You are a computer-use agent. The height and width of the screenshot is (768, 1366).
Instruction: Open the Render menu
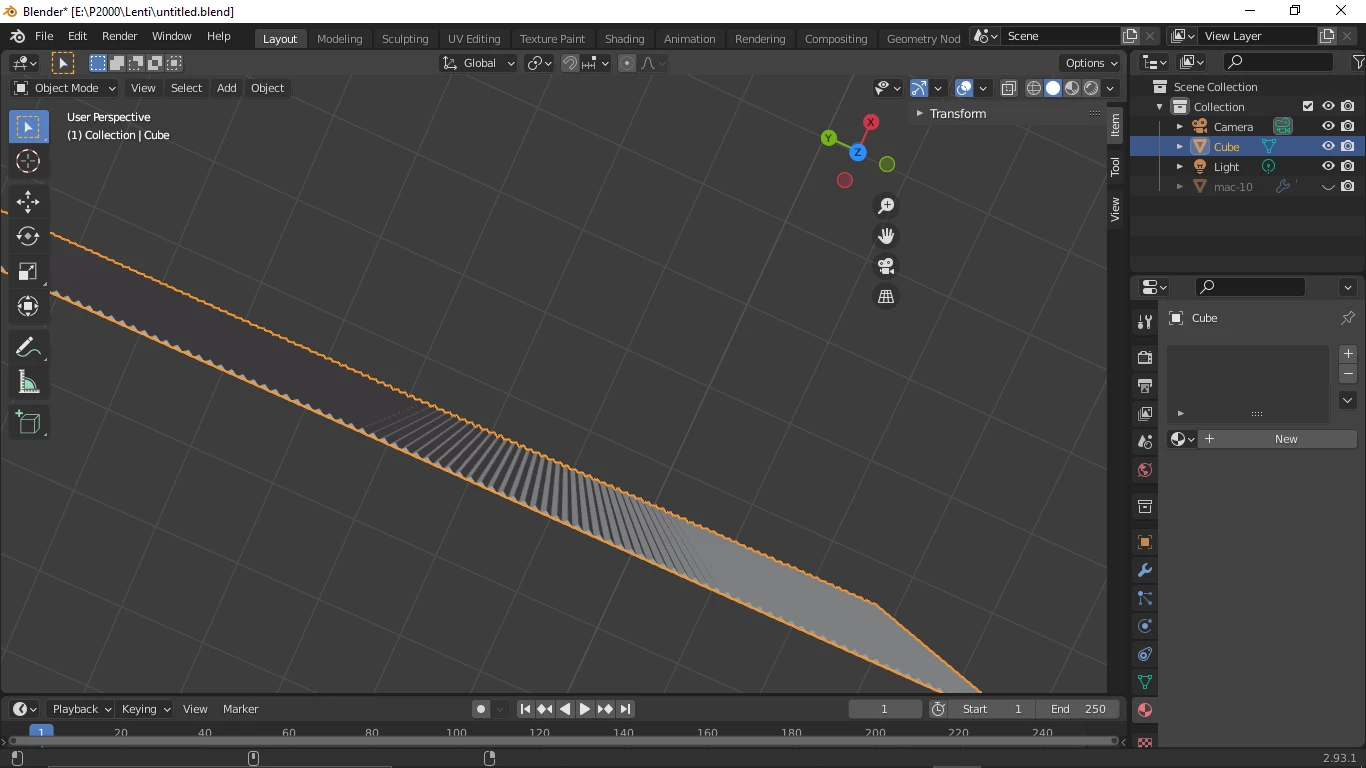120,36
